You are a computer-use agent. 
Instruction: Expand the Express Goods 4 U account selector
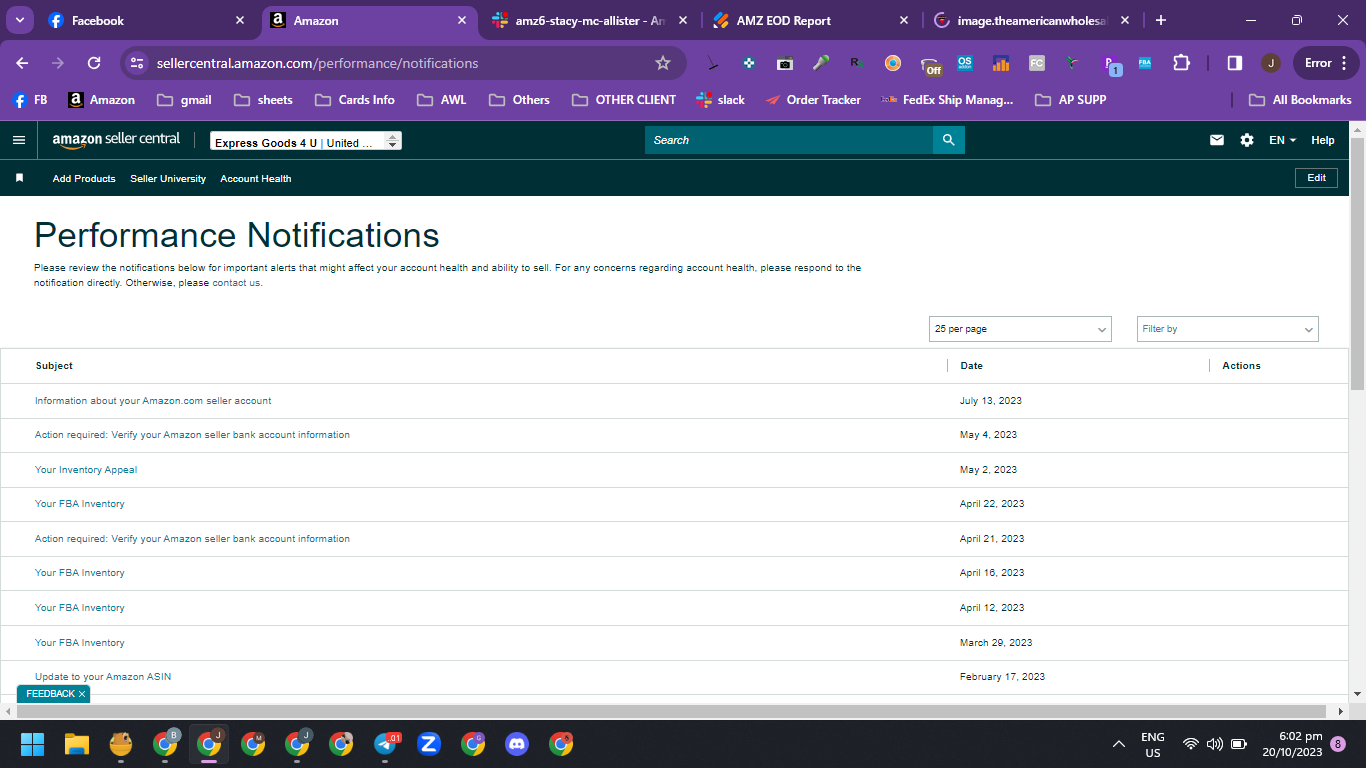pyautogui.click(x=306, y=142)
